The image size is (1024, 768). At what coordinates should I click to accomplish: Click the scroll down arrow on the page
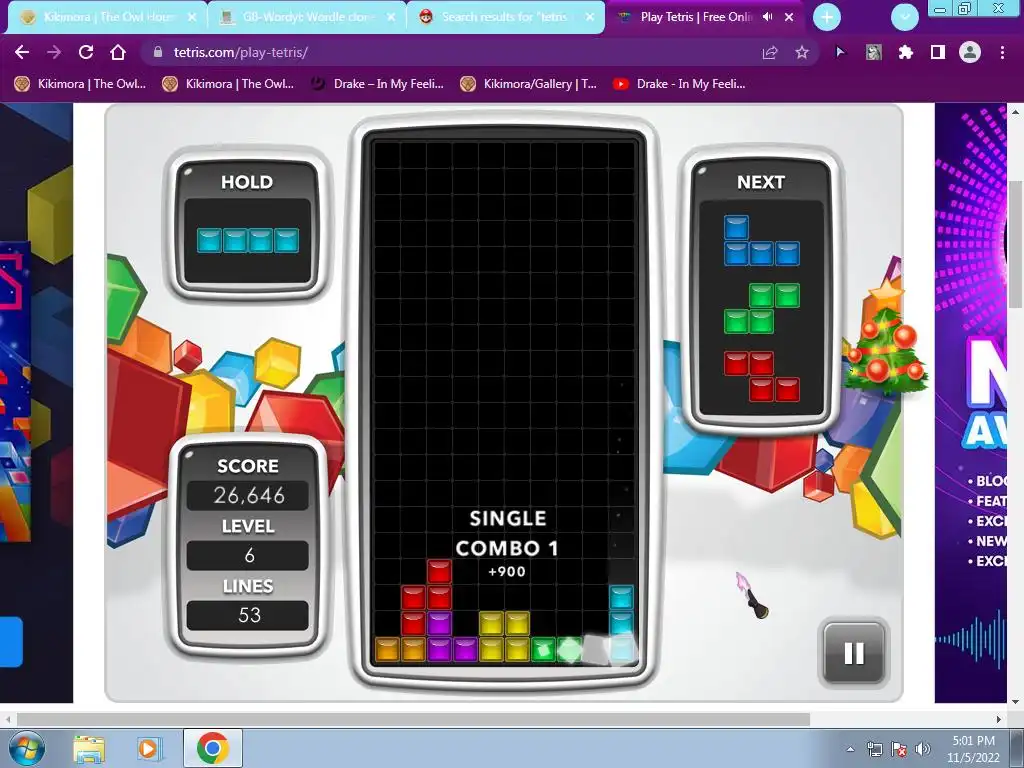pos(1016,702)
